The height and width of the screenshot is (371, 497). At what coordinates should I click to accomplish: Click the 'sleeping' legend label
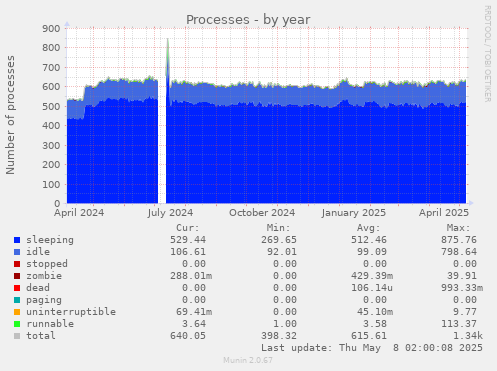coord(50,240)
